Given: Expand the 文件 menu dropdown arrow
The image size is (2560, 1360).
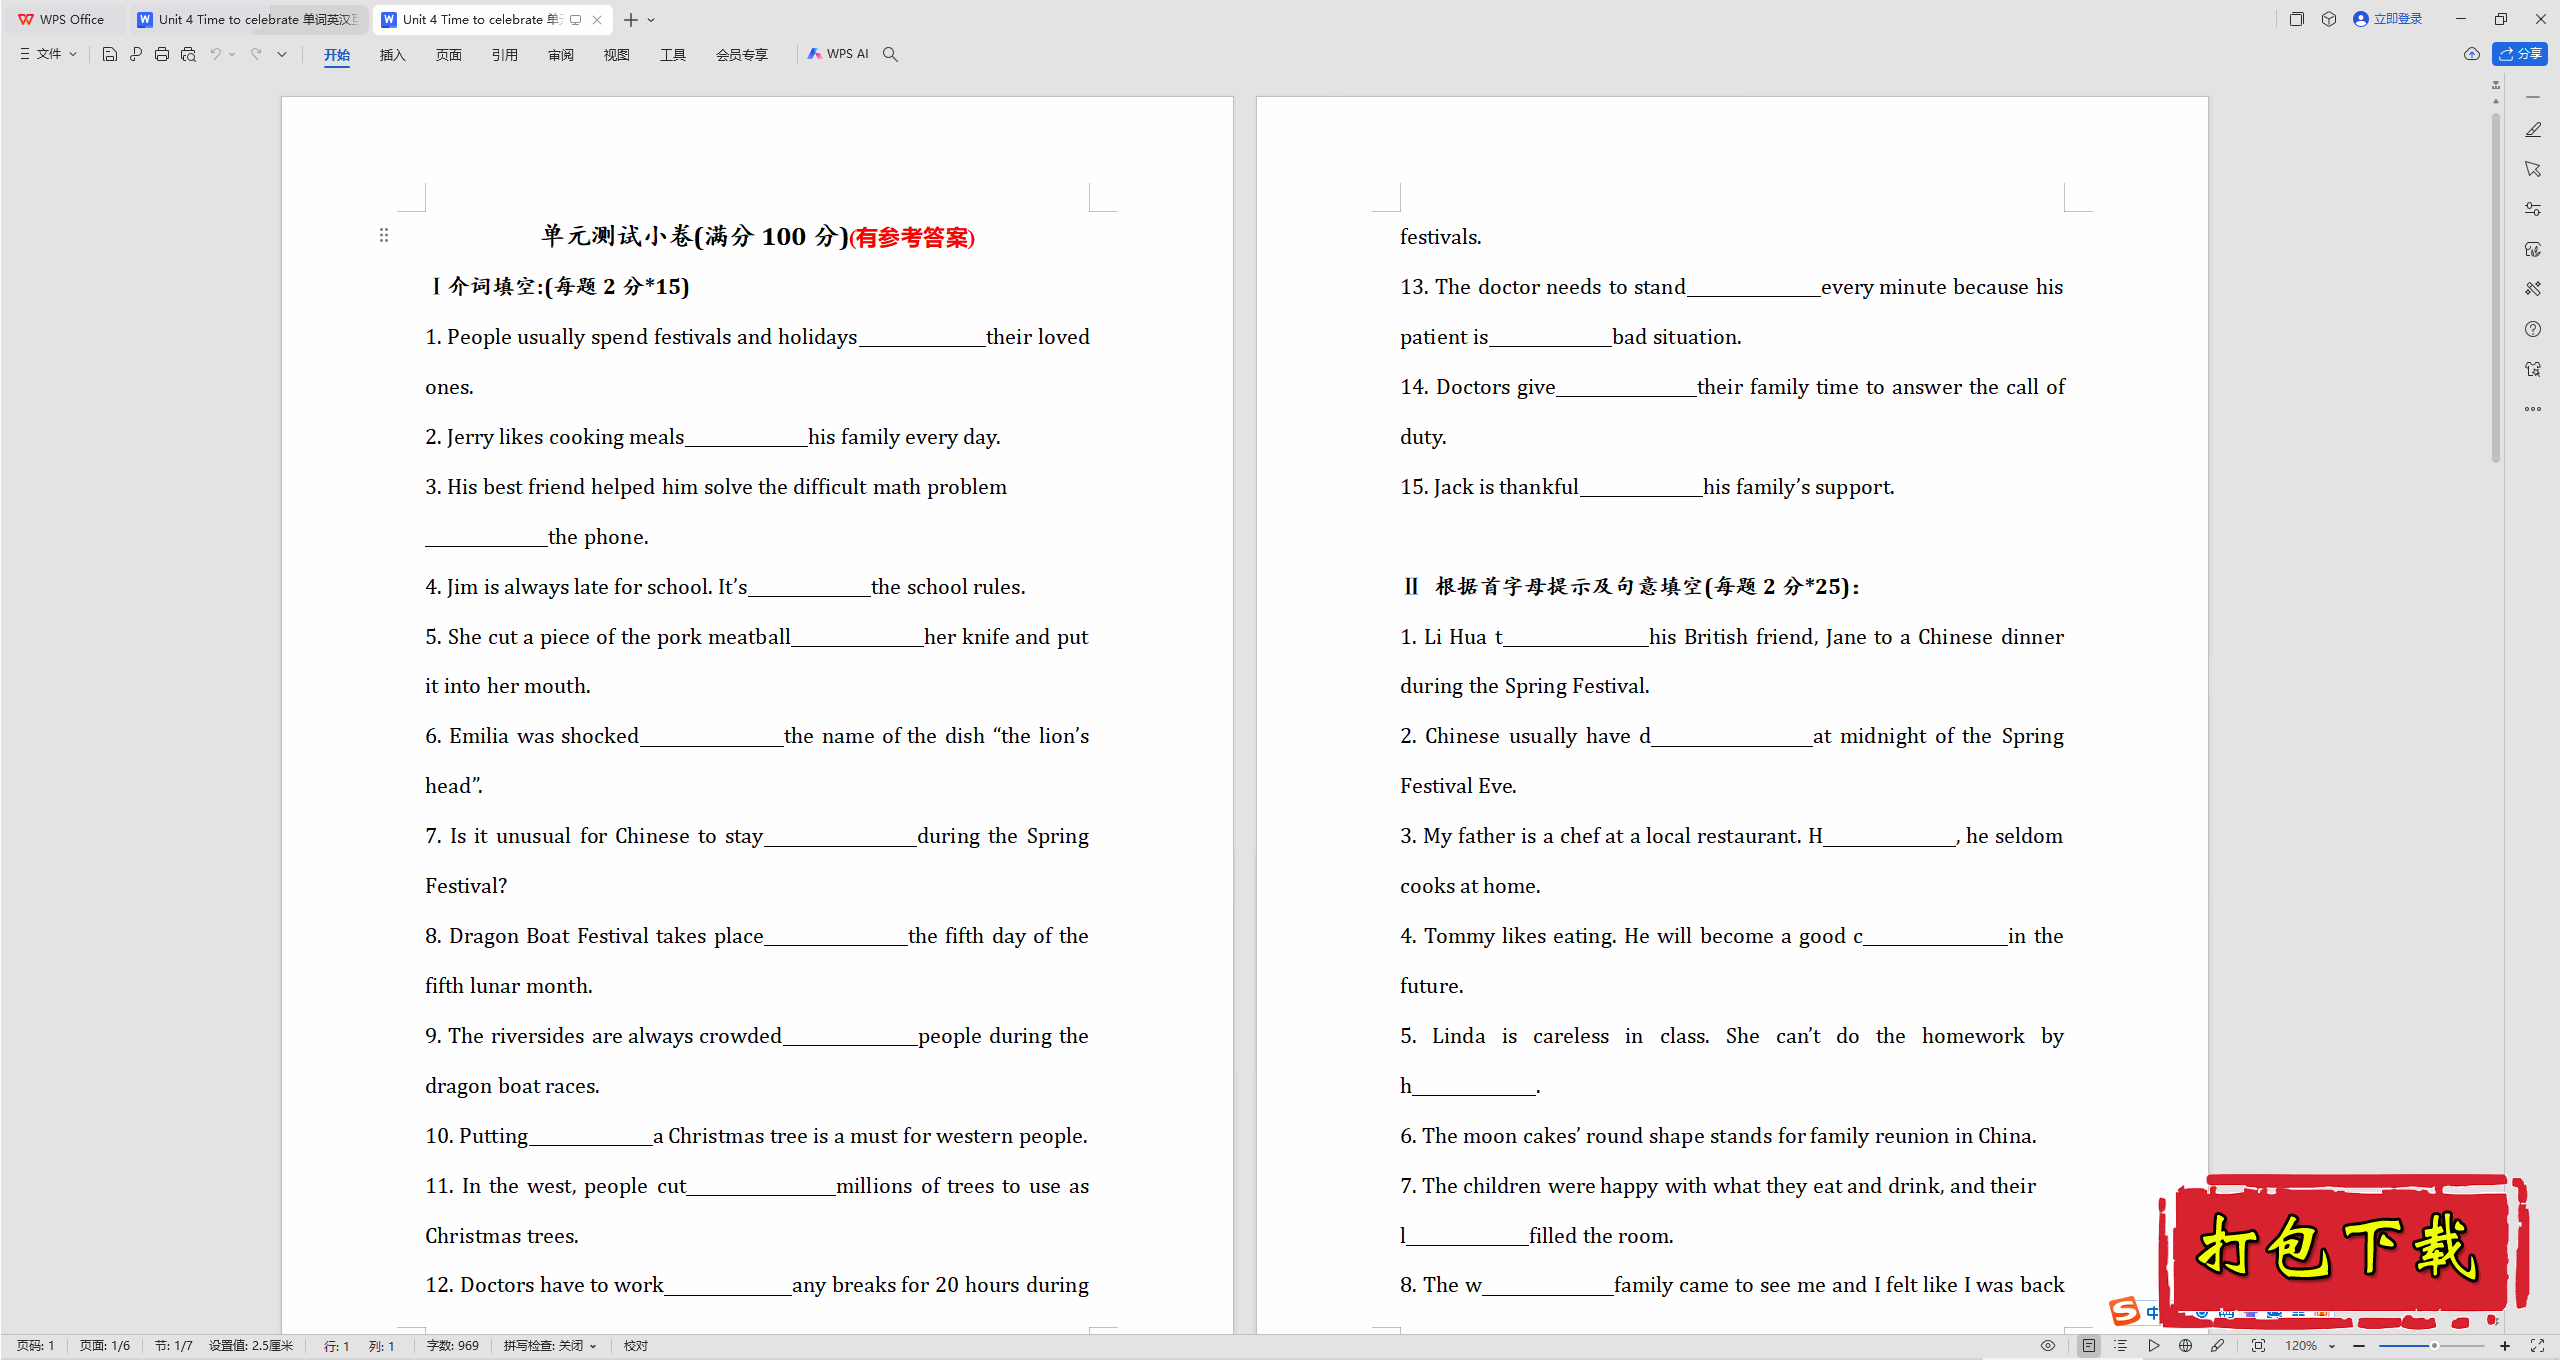Looking at the screenshot, I should pos(73,54).
